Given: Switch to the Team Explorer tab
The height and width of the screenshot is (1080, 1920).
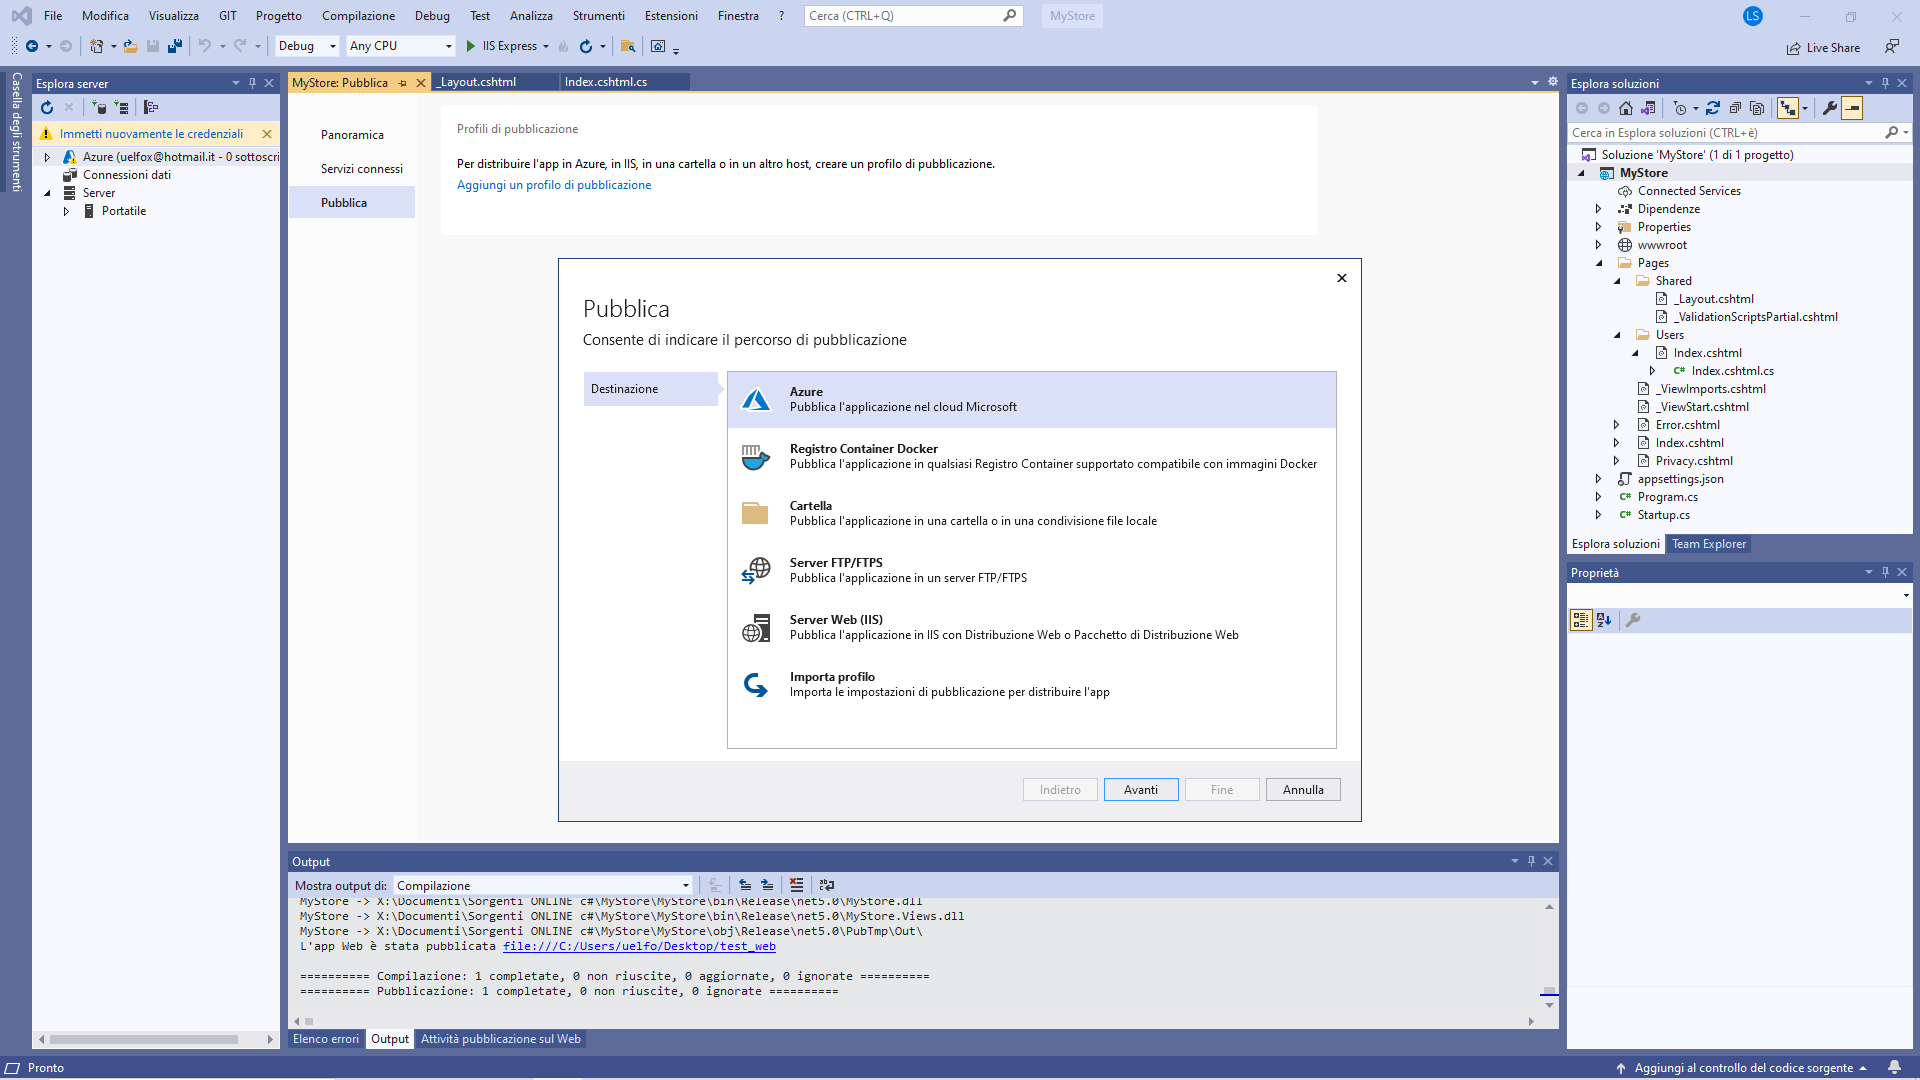Looking at the screenshot, I should pos(1709,544).
